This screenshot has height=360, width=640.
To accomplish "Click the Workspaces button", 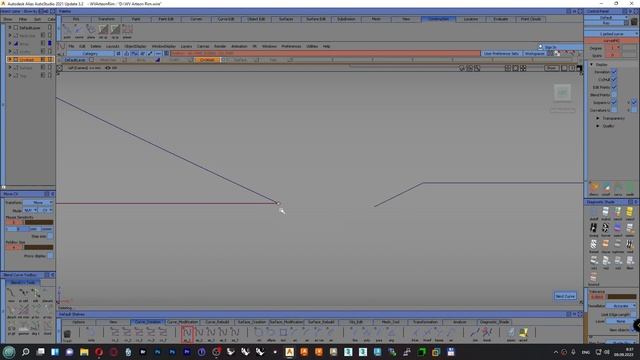I will pyautogui.click(x=534, y=53).
